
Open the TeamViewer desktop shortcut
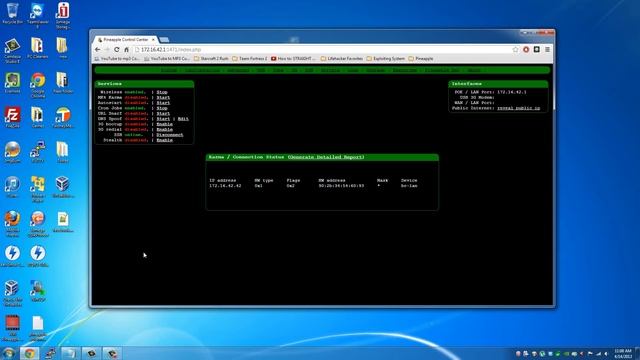click(38, 16)
